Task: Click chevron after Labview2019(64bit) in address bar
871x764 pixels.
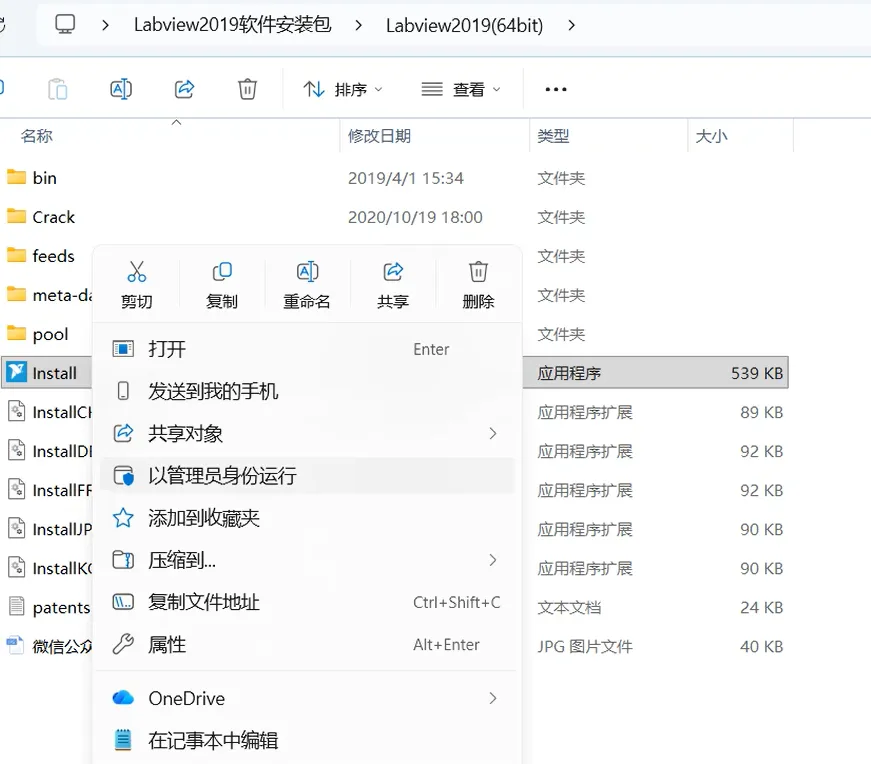Action: point(572,26)
